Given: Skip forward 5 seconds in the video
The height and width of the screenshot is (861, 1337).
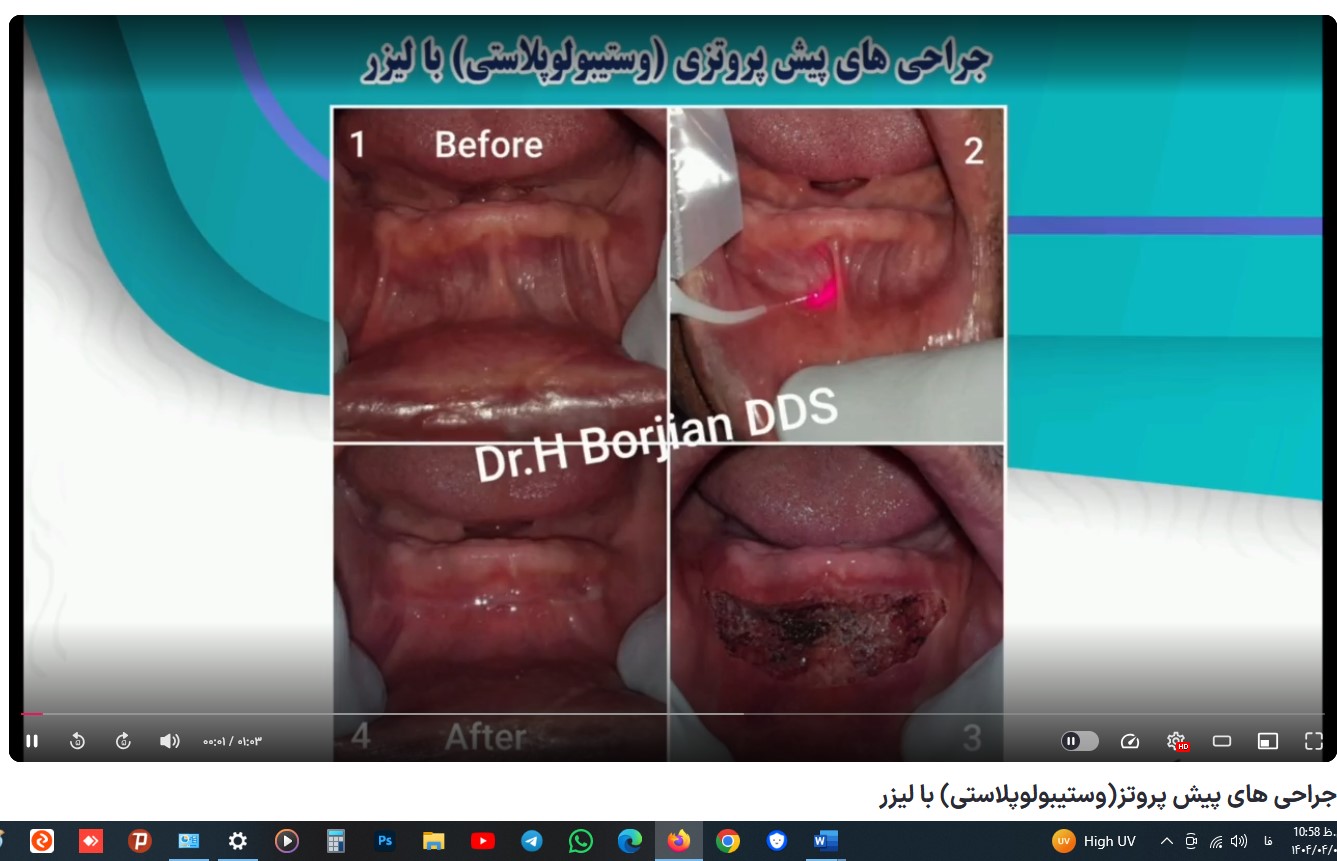Looking at the screenshot, I should pos(122,741).
